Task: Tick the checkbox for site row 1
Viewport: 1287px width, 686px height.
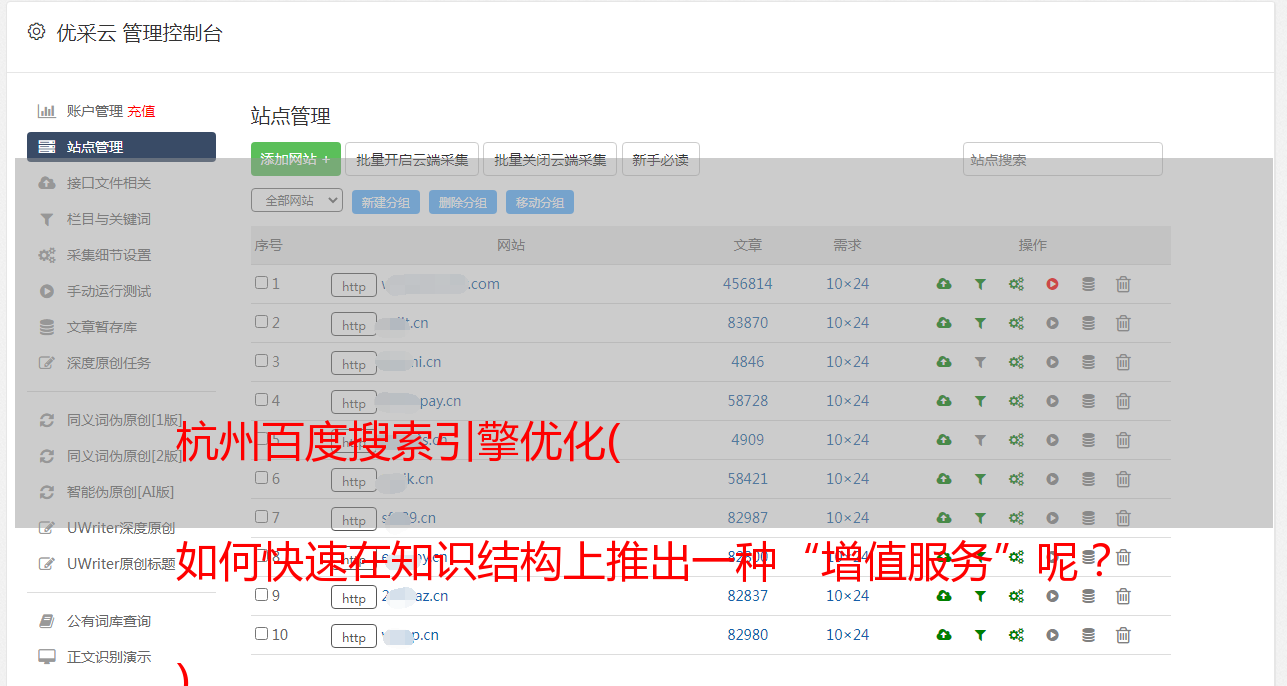Action: click(261, 283)
